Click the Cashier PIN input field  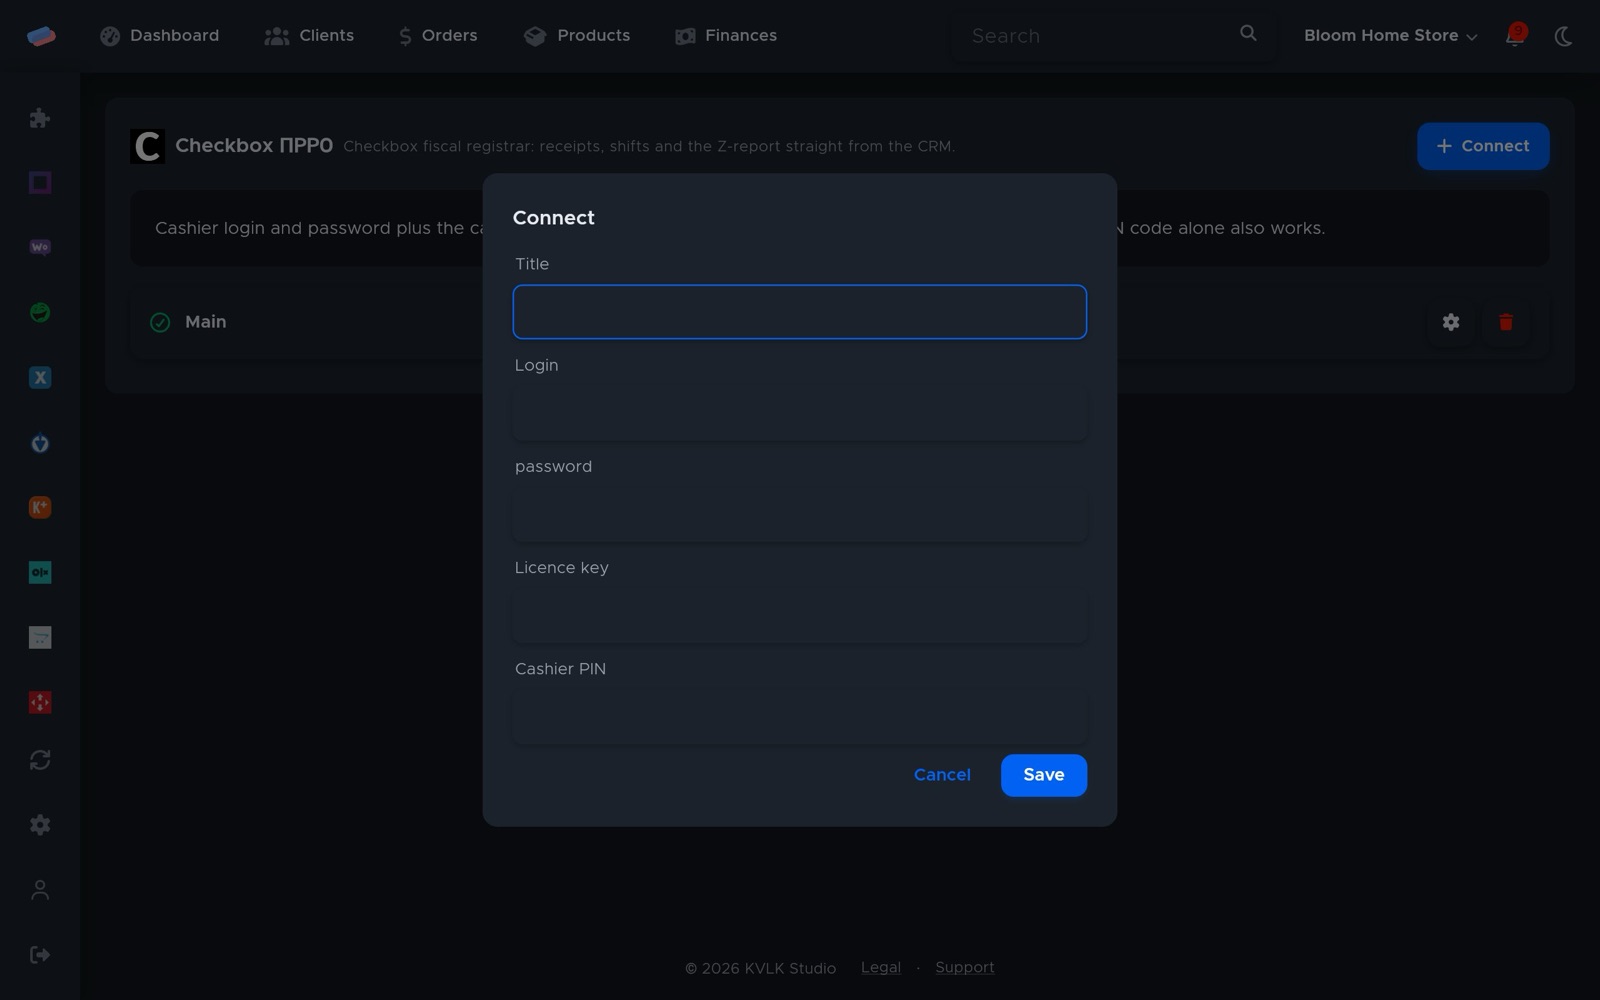800,716
